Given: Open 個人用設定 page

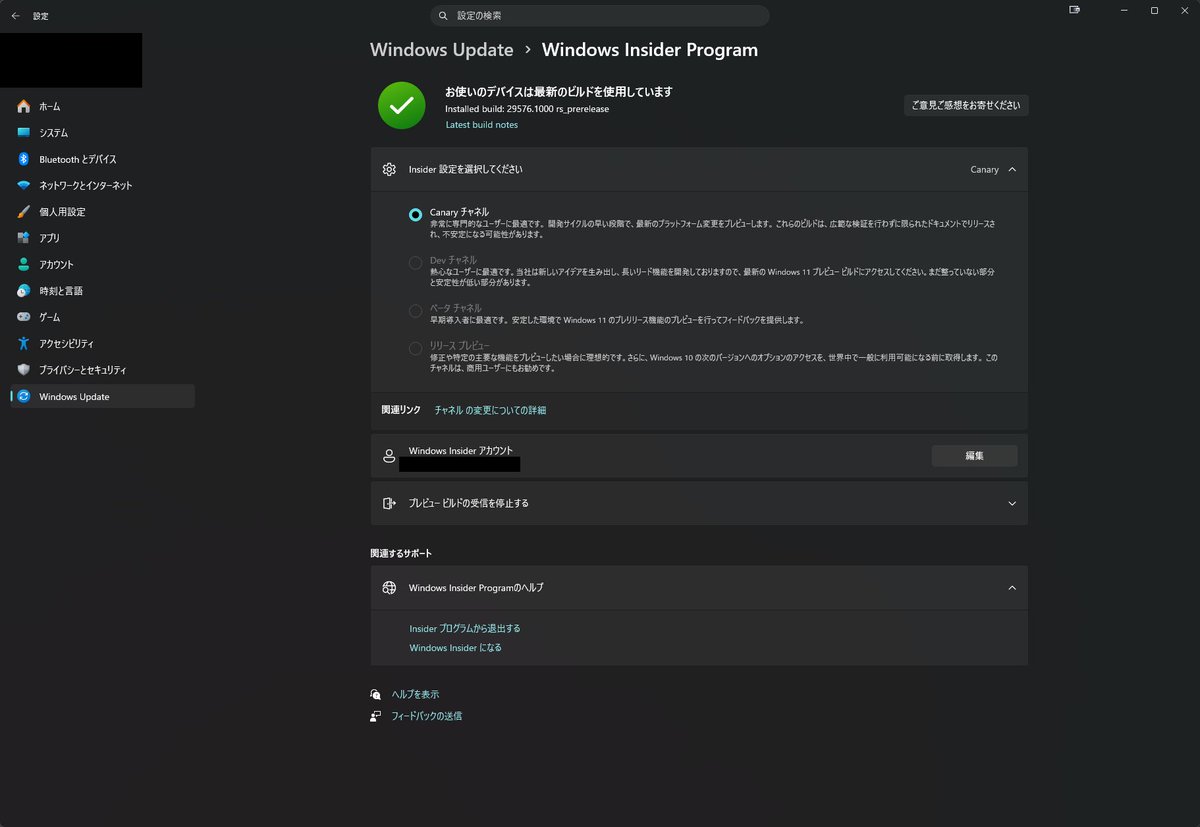Looking at the screenshot, I should [102, 212].
